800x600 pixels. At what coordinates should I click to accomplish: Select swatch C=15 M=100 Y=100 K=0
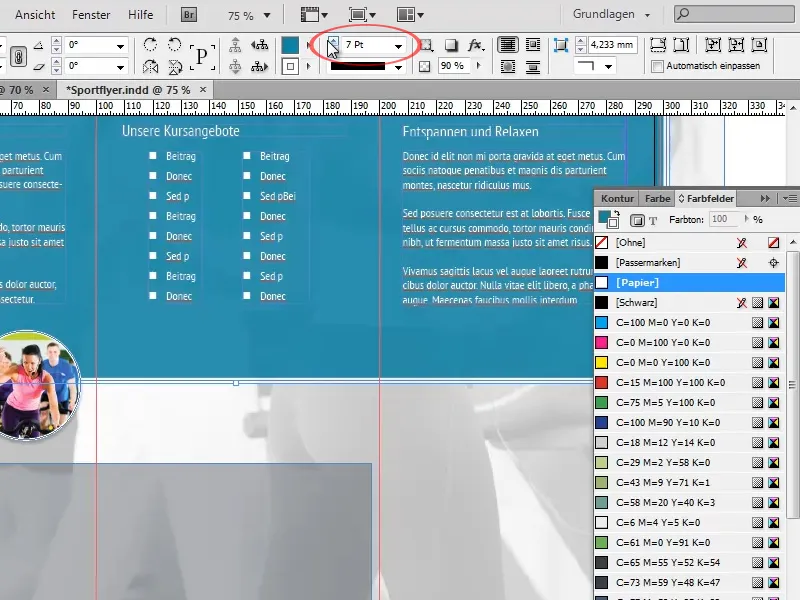pos(689,383)
